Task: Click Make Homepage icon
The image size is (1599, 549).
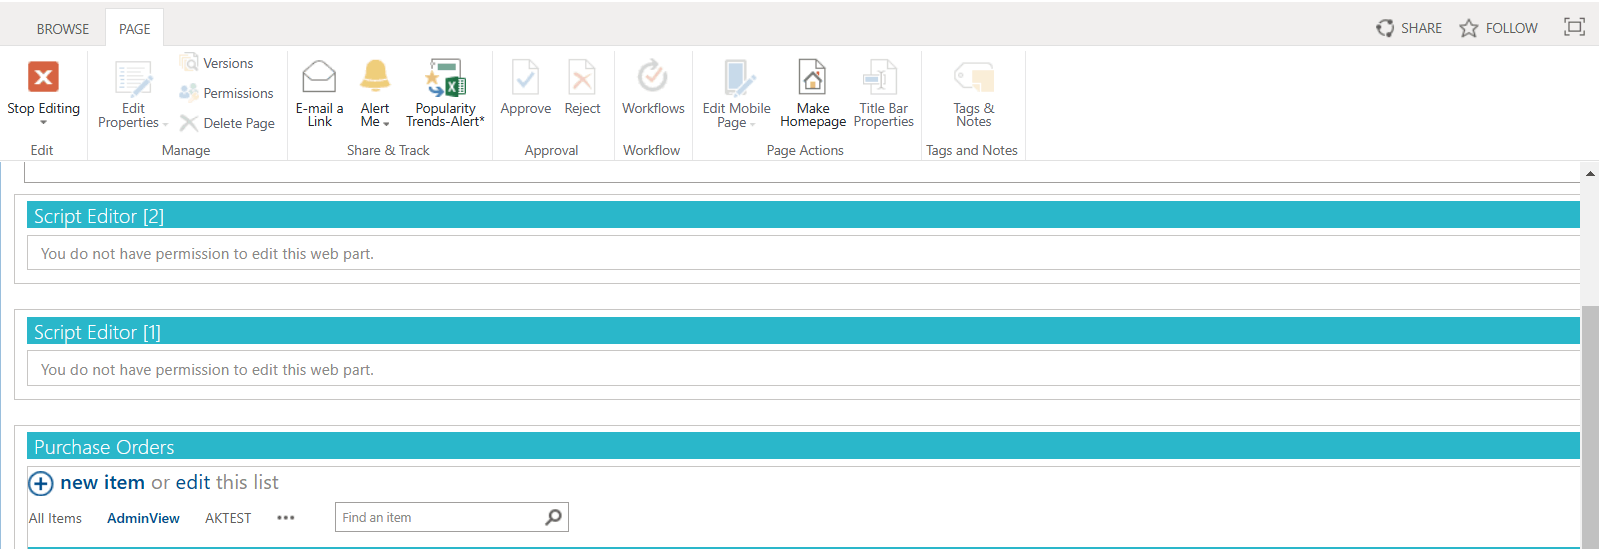Action: tap(813, 77)
